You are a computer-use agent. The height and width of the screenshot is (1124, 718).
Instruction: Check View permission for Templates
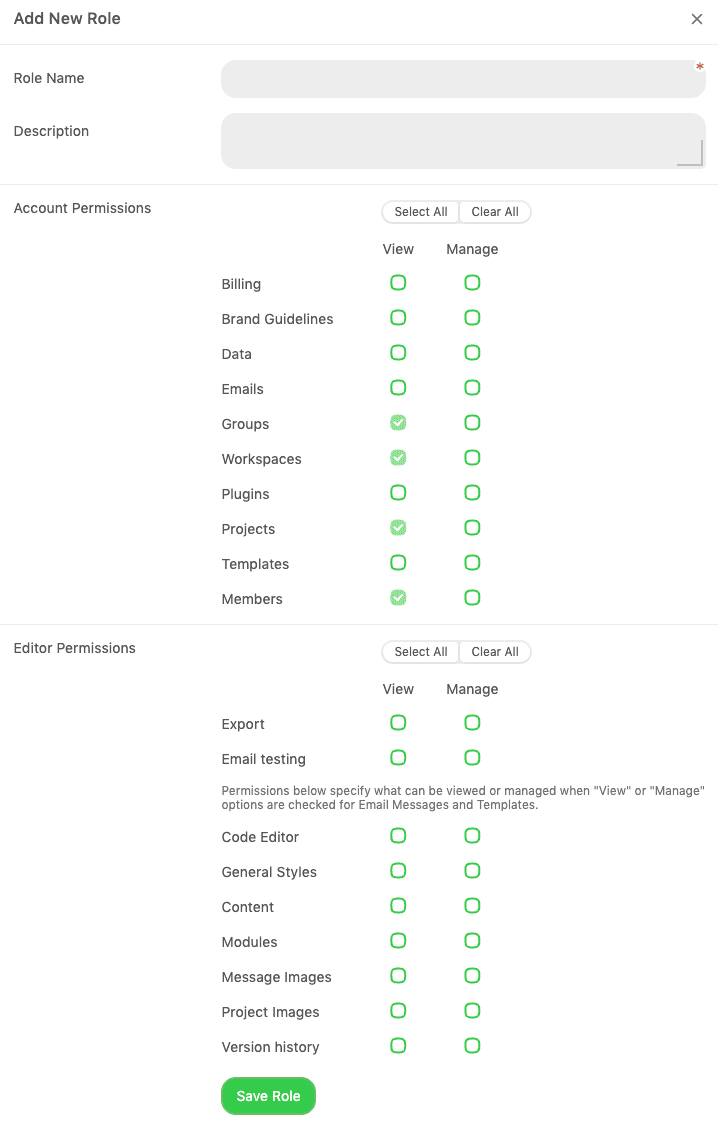[x=398, y=563]
